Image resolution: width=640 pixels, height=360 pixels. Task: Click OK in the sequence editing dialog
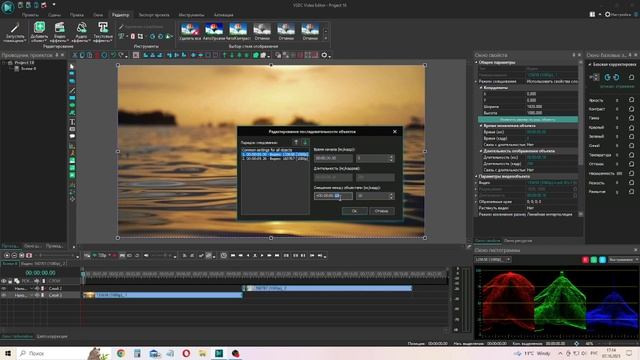click(354, 211)
